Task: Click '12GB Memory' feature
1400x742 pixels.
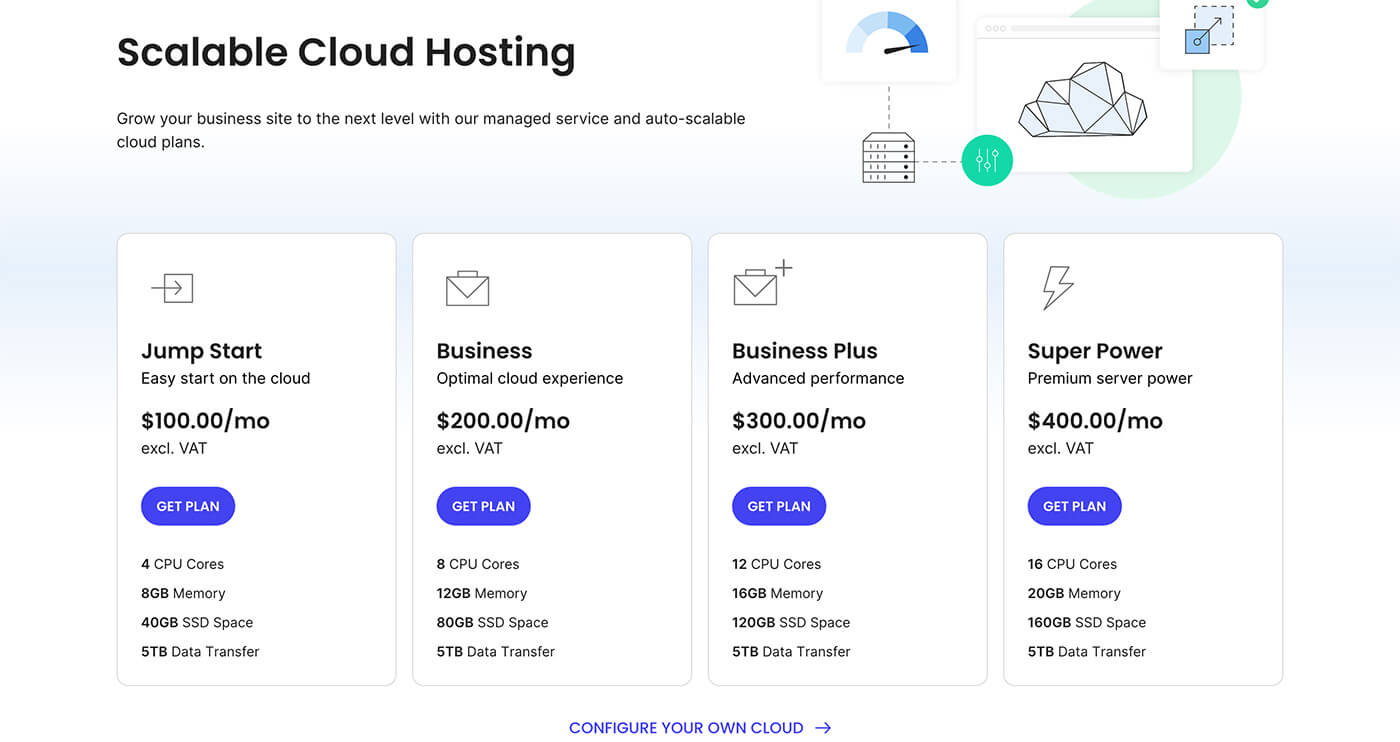Action: 482,593
